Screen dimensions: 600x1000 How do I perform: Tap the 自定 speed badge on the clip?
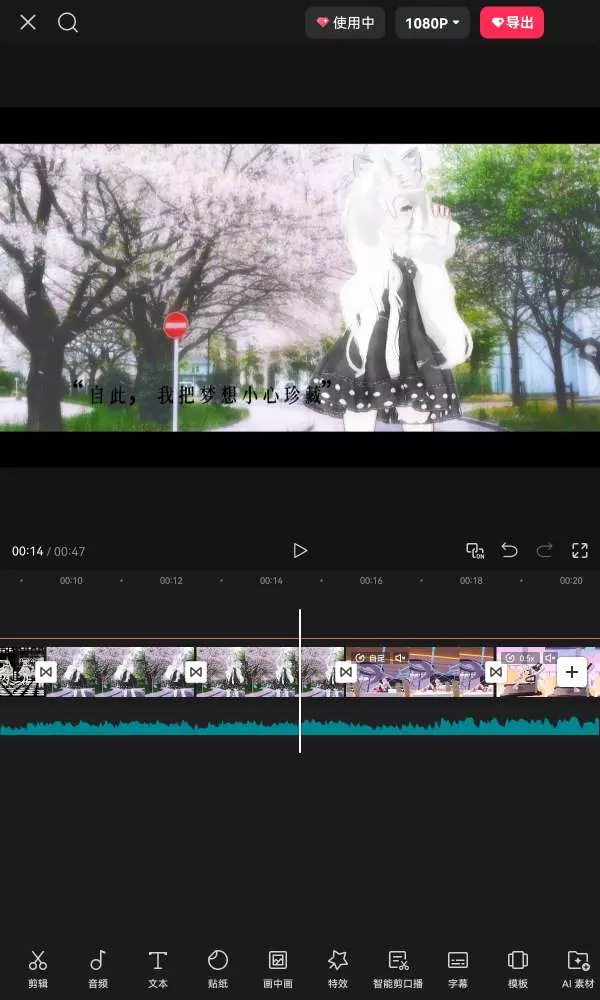pos(370,658)
